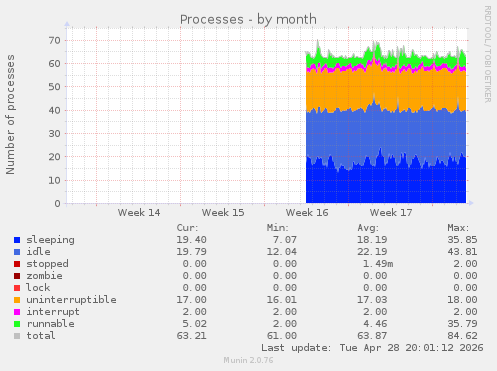The width and height of the screenshot is (497, 371).
Task: Click the 'Number of processes' axis label
Action: (10, 115)
